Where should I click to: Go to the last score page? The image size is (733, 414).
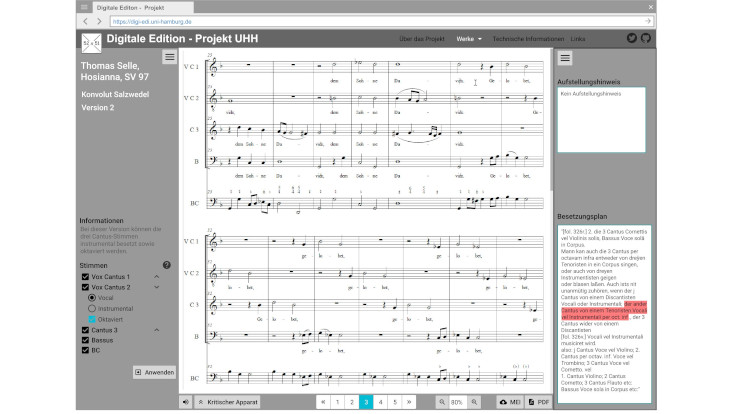pos(409,402)
